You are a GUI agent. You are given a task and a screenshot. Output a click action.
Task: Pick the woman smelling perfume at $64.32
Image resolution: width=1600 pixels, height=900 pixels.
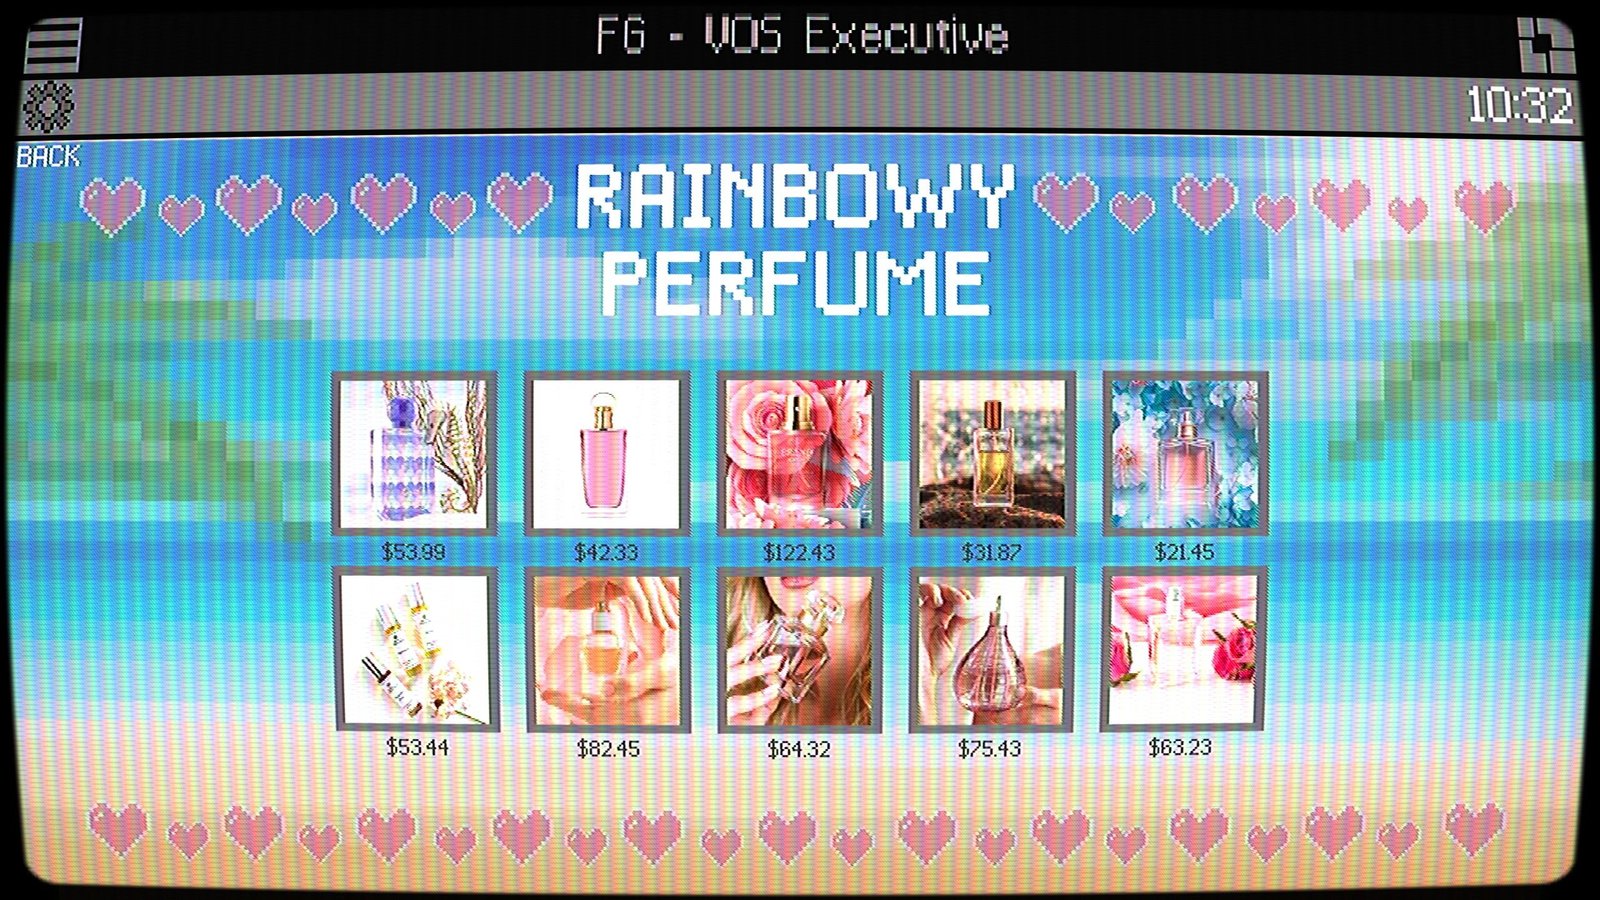pos(799,650)
